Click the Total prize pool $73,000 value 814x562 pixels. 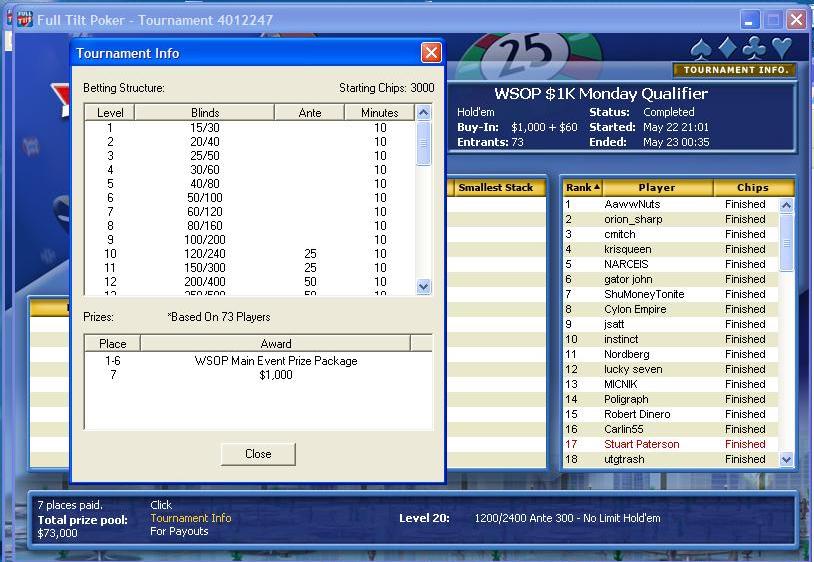58,533
